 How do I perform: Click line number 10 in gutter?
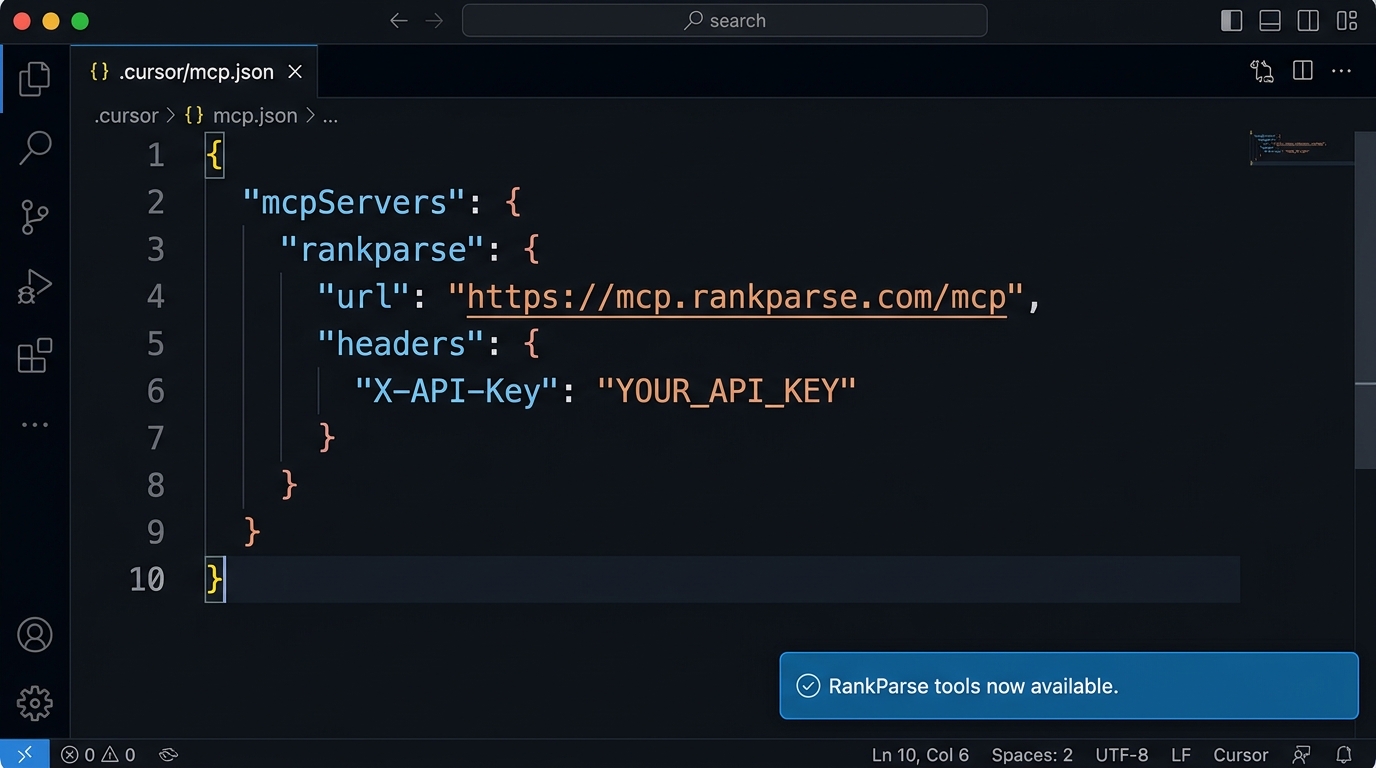click(147, 580)
